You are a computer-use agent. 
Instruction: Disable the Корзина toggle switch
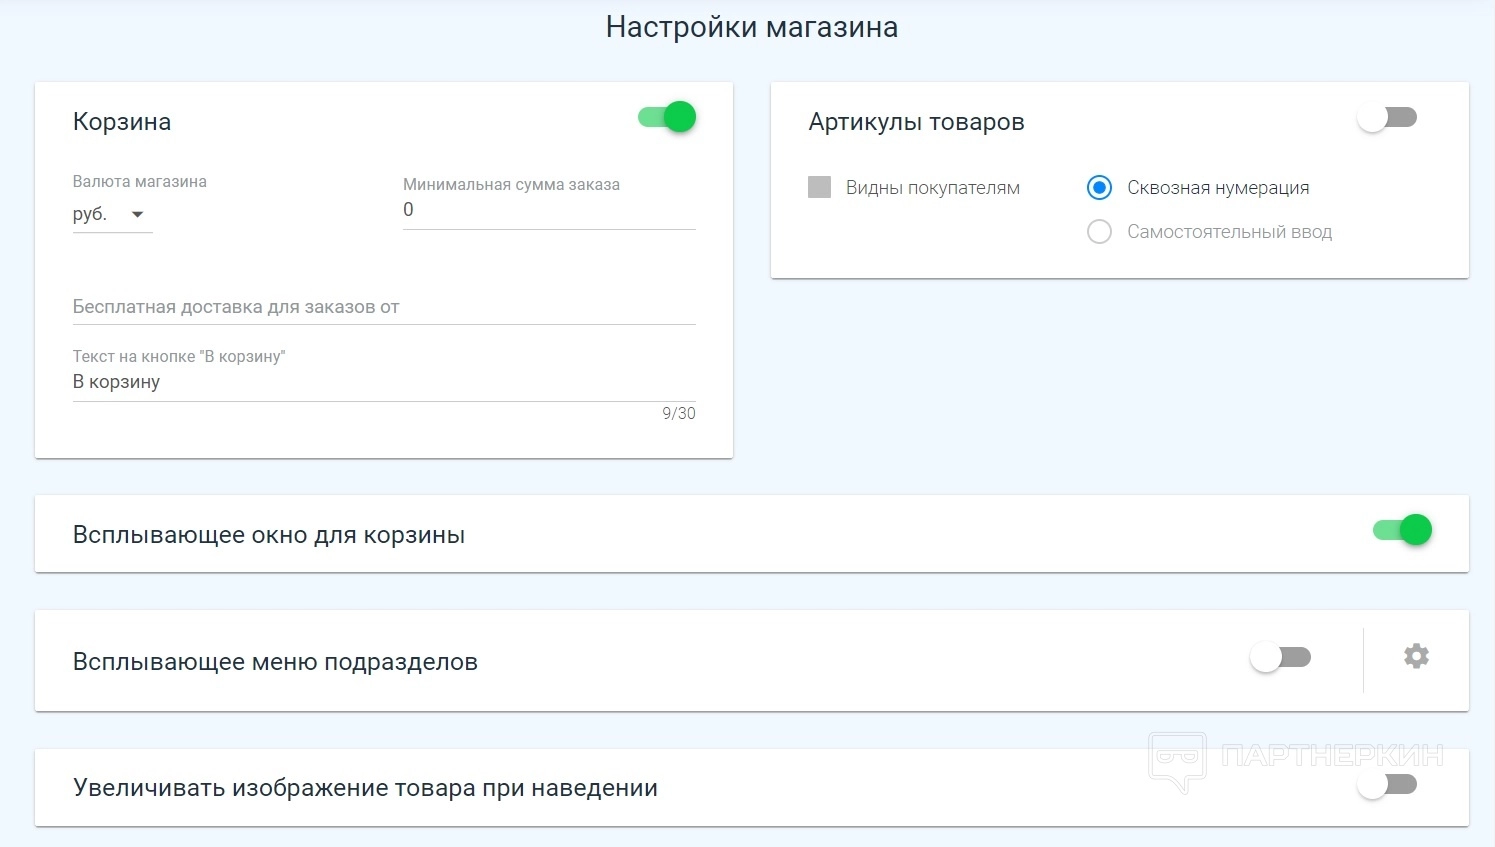pos(668,118)
